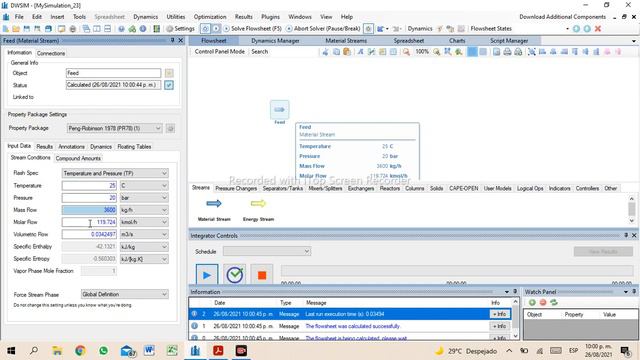
Task: Click the cut icon in flowsheet toolbar
Action: 325,52
